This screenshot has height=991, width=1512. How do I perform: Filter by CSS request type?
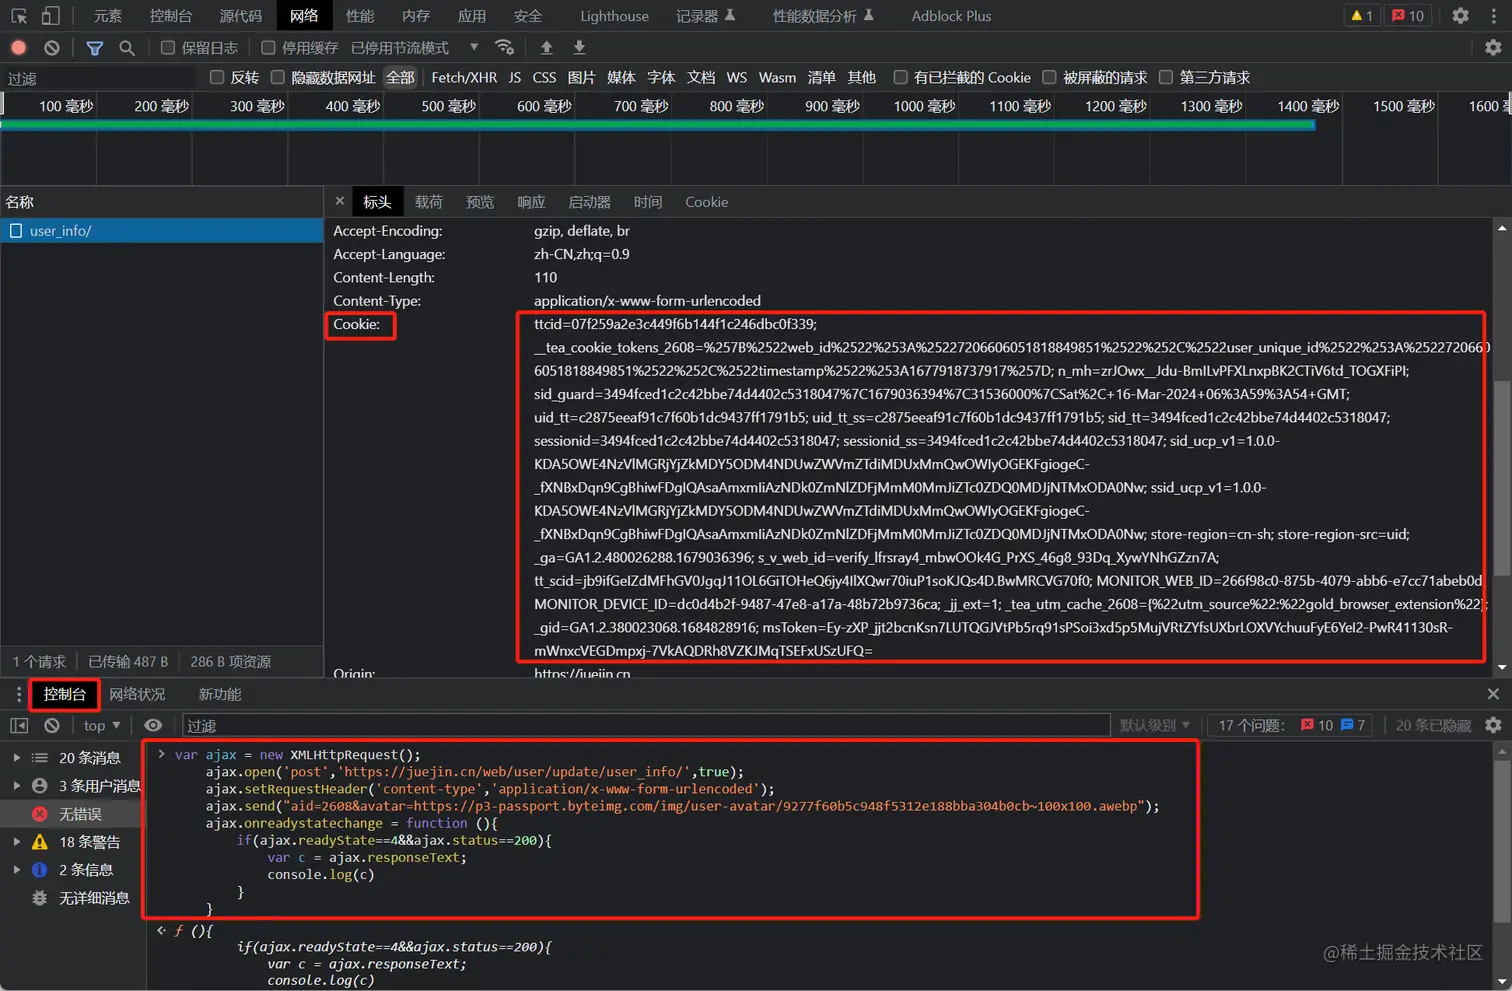tap(544, 78)
